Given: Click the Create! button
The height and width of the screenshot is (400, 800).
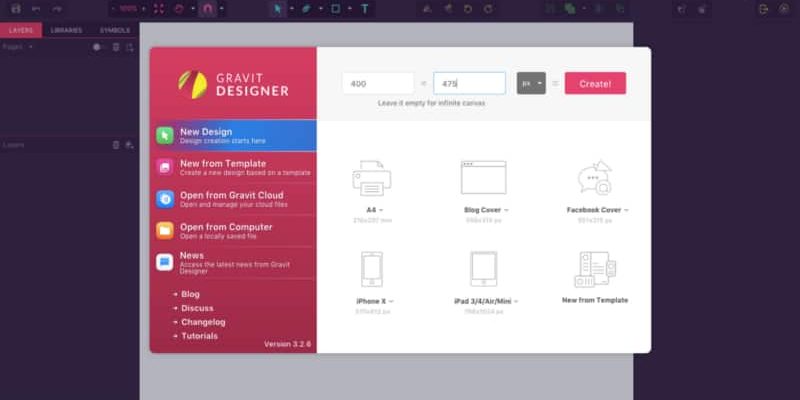Looking at the screenshot, I should (x=595, y=83).
